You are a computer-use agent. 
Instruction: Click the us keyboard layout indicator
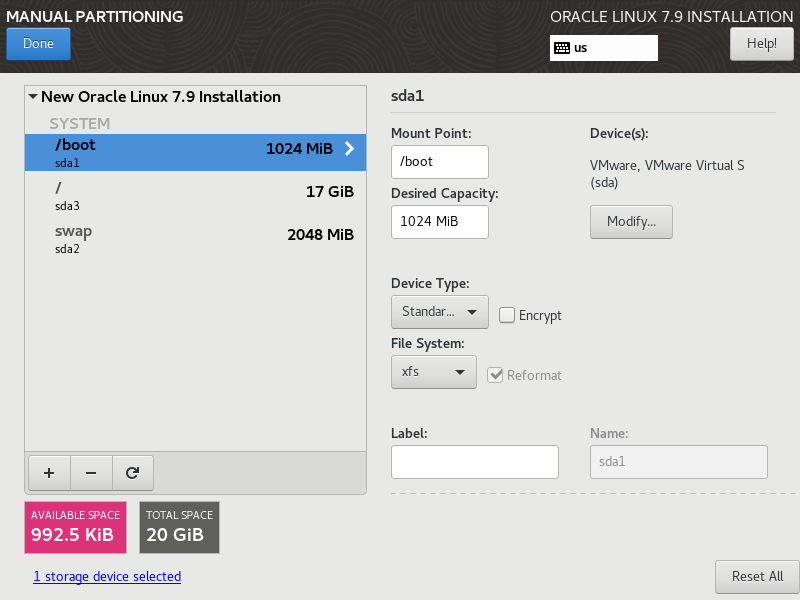(x=604, y=48)
